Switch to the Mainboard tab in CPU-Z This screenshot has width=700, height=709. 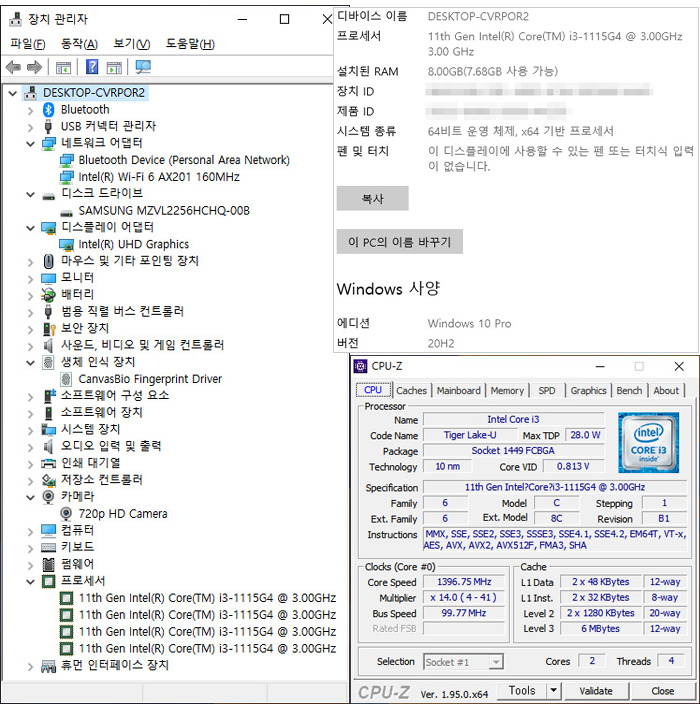[x=459, y=390]
